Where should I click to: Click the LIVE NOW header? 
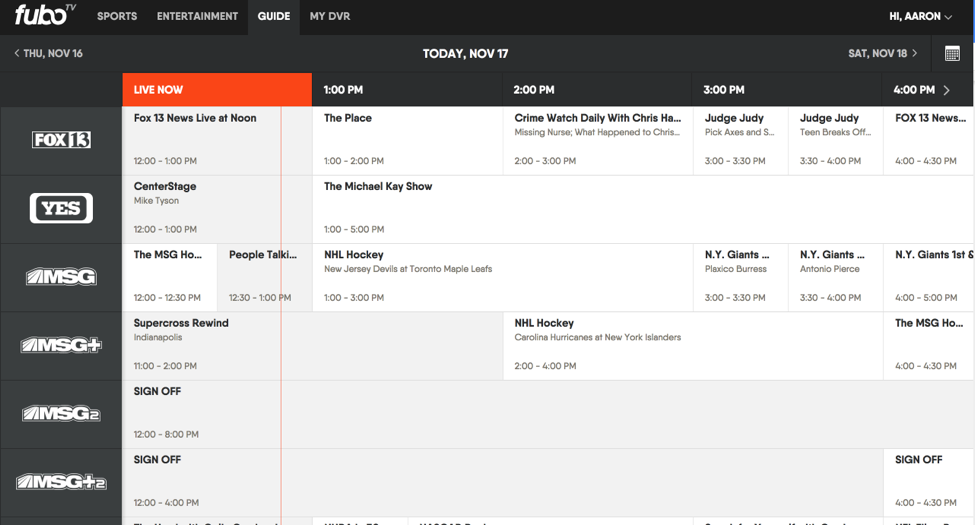(x=217, y=90)
